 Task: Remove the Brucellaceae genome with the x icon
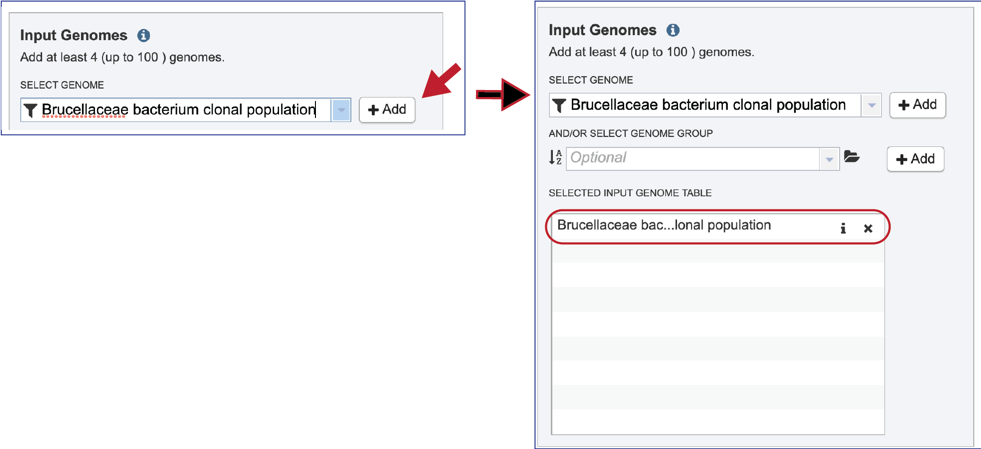[868, 228]
